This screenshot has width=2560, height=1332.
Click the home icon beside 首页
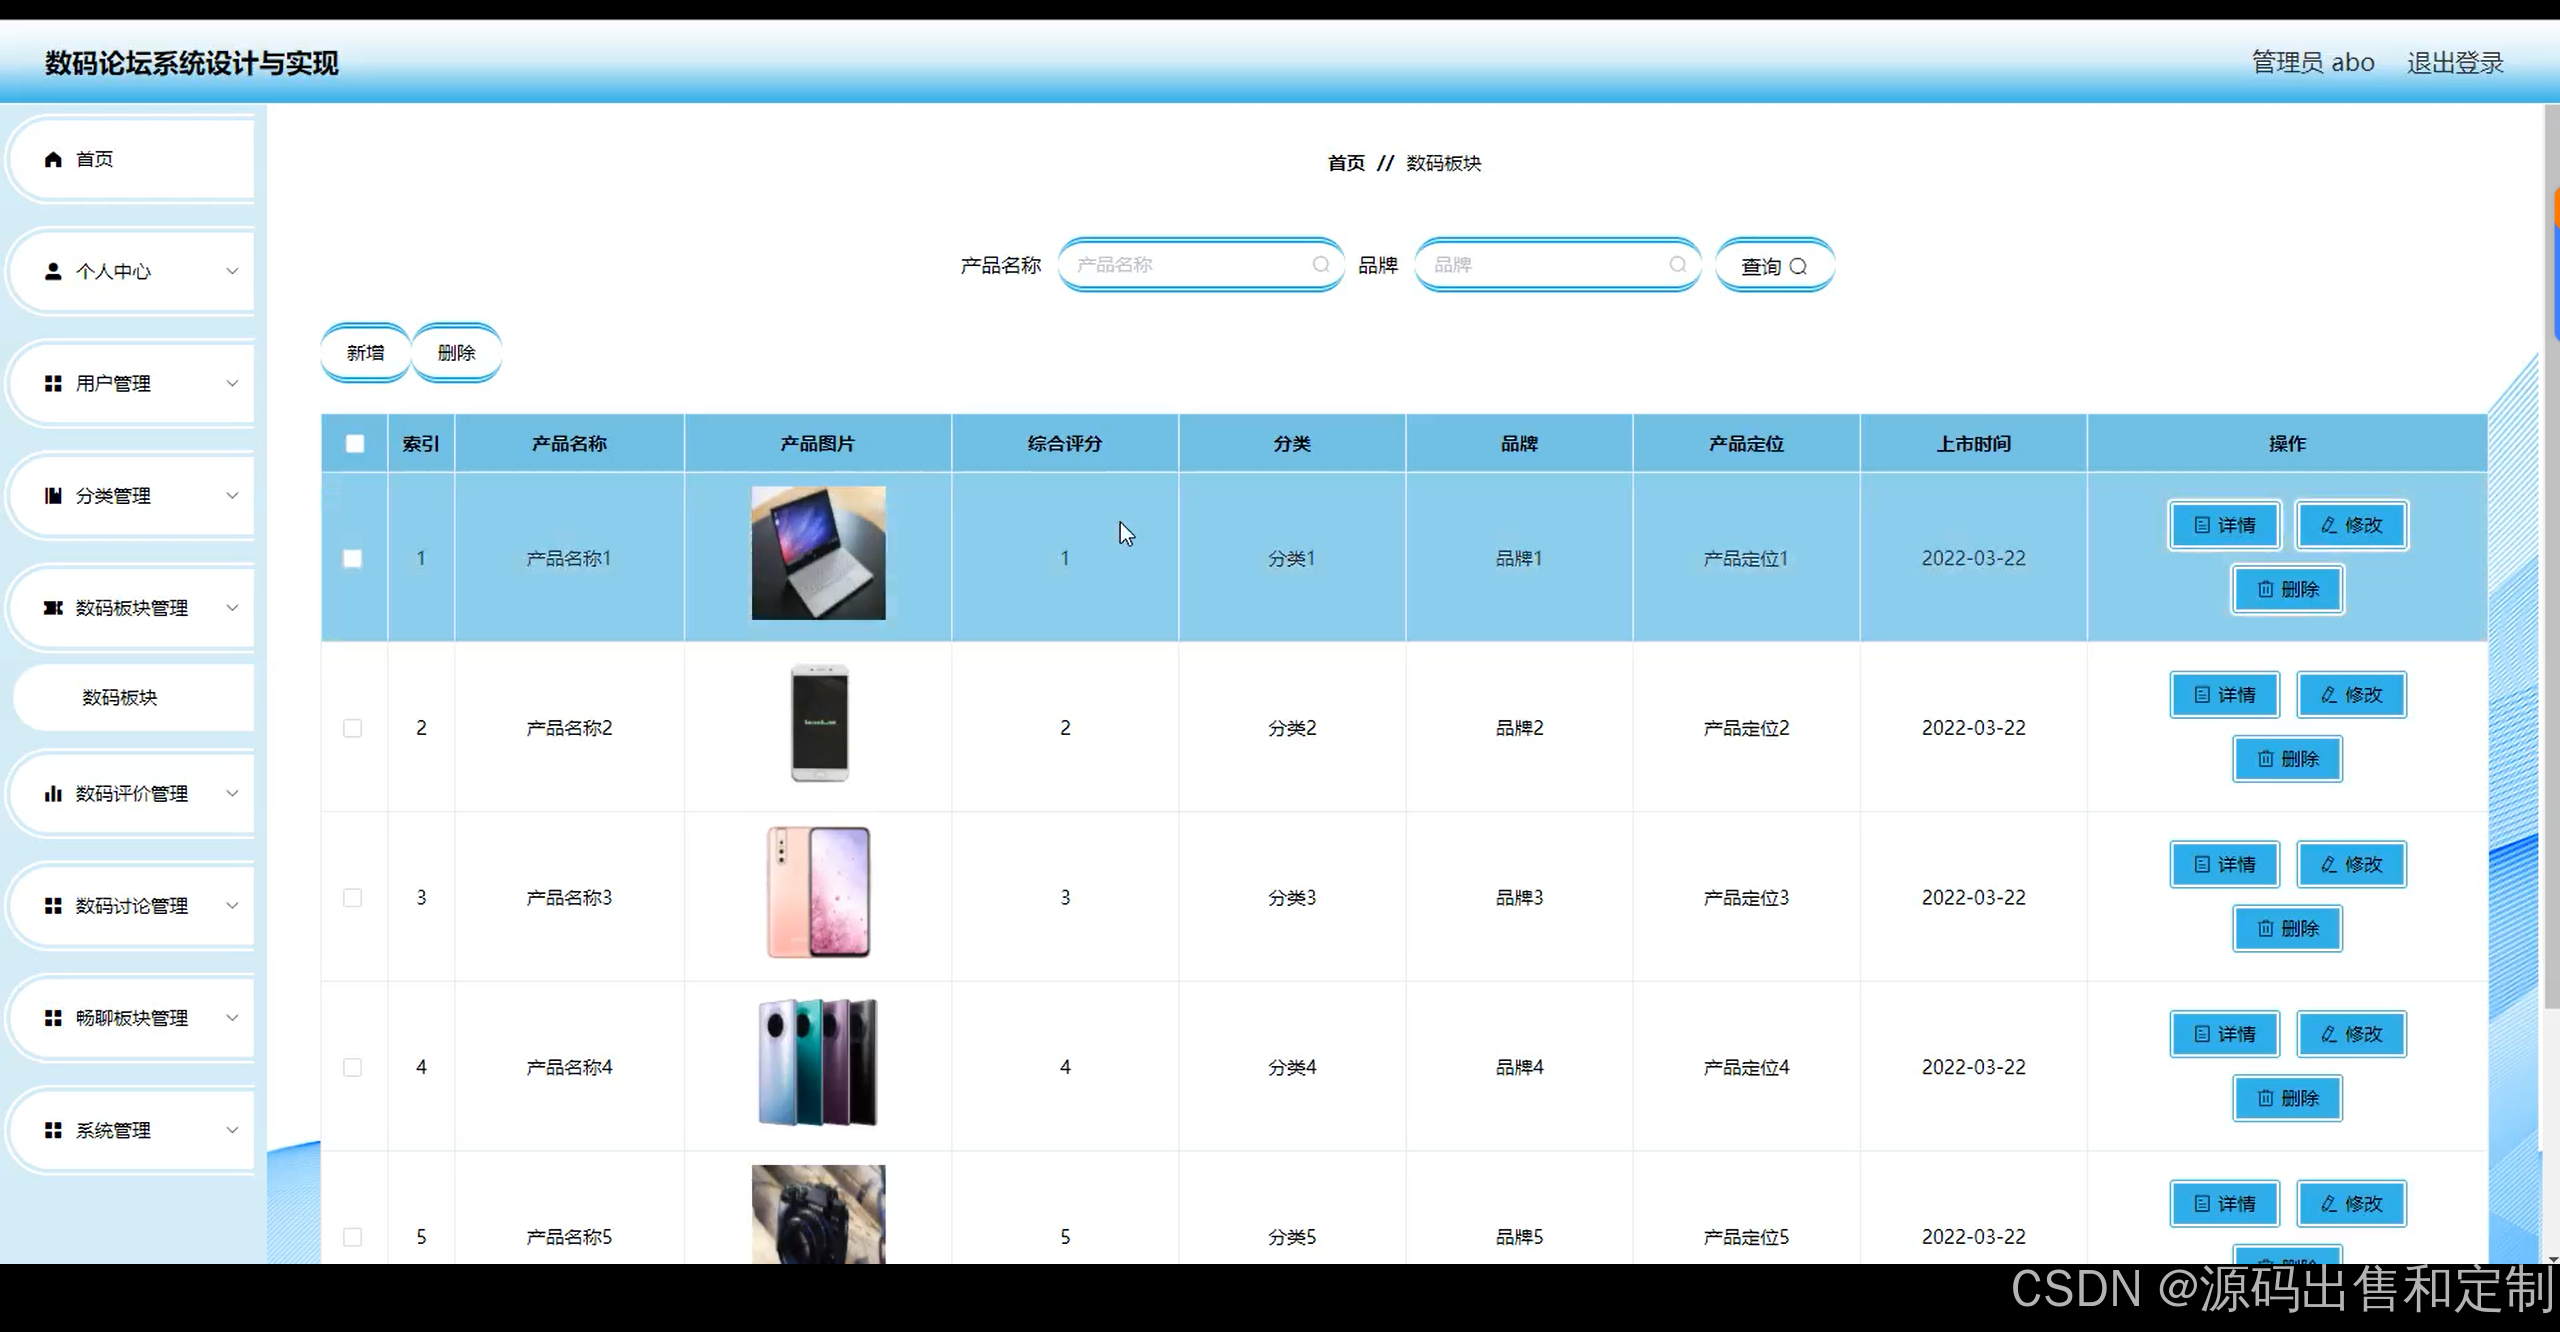pos(54,160)
